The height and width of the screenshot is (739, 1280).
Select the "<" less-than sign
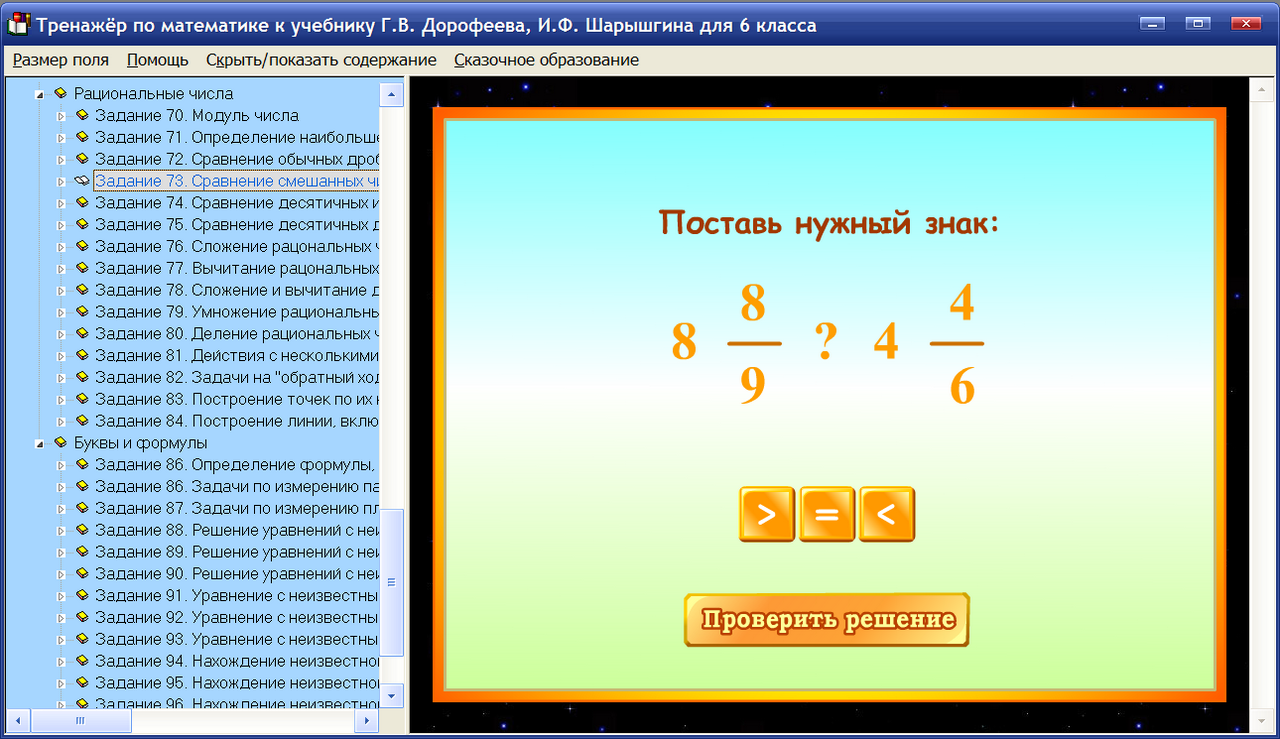[x=887, y=513]
